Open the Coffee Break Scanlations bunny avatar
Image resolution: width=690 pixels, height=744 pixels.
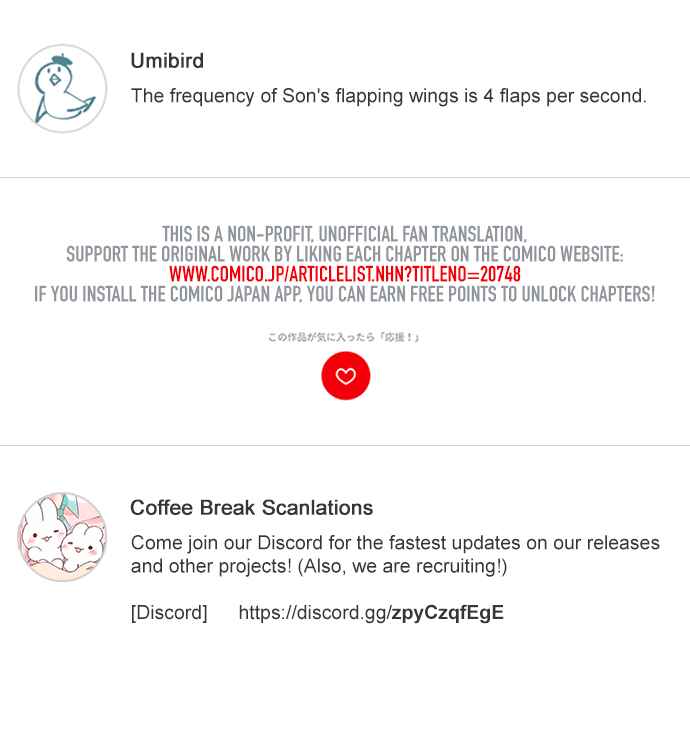pyautogui.click(x=62, y=537)
